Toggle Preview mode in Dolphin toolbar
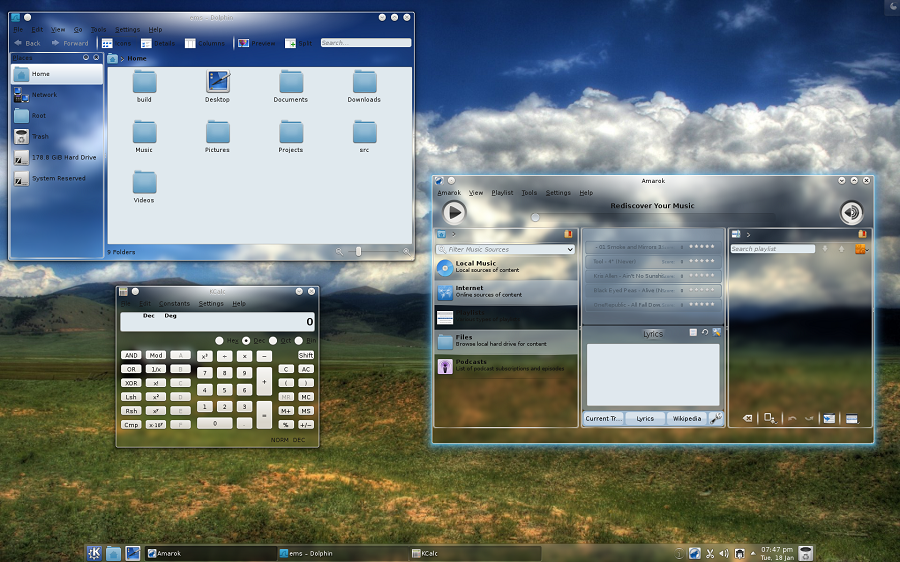The height and width of the screenshot is (562, 900). pyautogui.click(x=243, y=43)
